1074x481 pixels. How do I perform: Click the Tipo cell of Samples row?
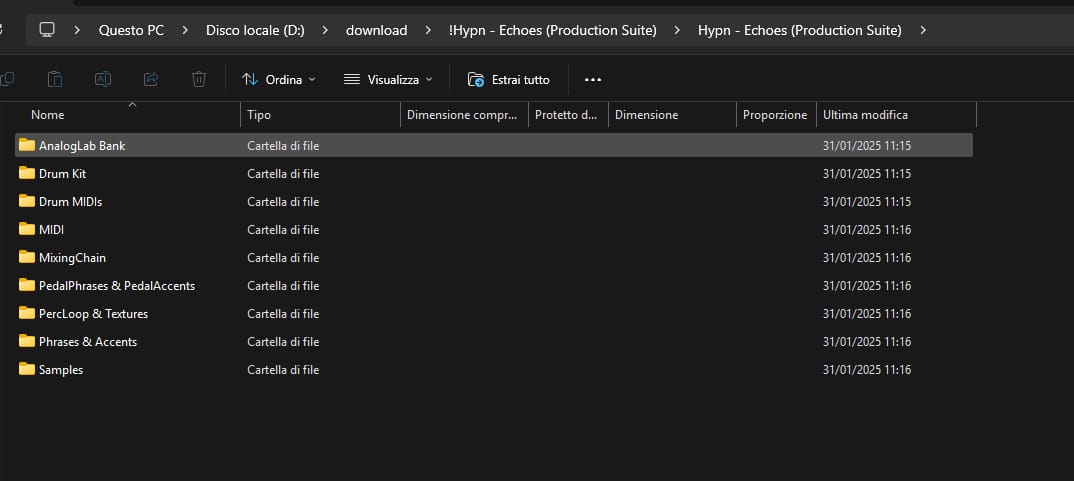[x=283, y=369]
